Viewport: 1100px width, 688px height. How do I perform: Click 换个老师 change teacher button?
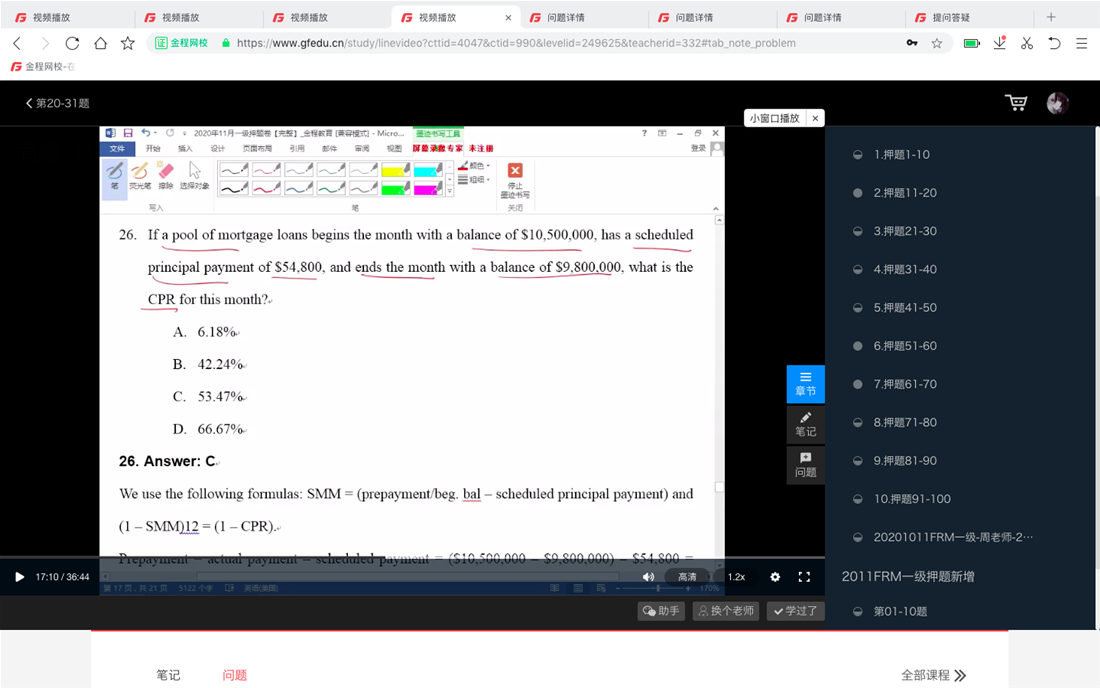[x=725, y=611]
